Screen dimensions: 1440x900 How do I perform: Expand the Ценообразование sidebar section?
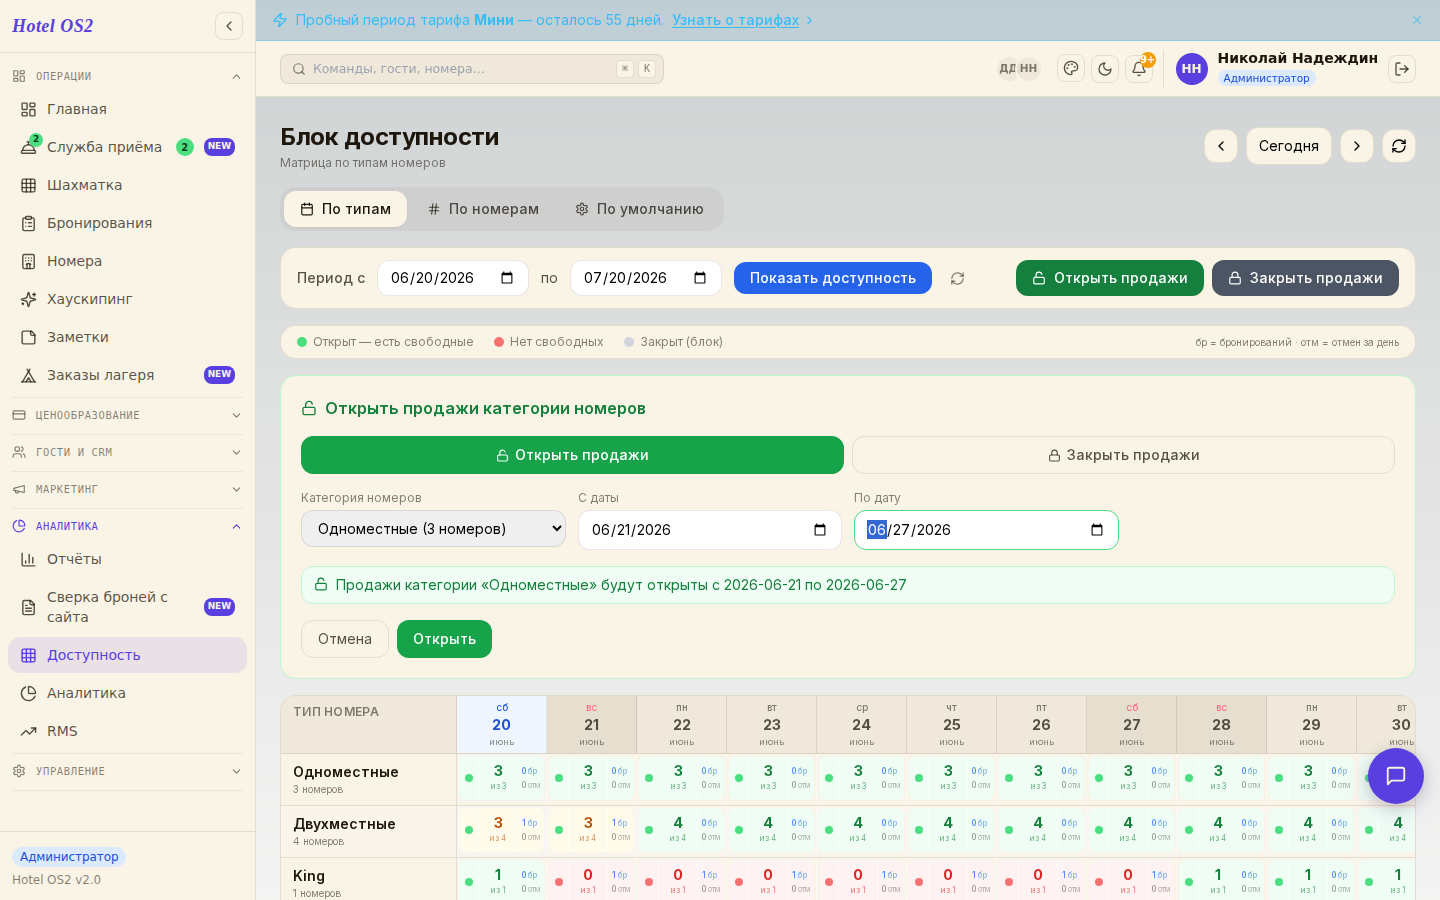point(127,415)
